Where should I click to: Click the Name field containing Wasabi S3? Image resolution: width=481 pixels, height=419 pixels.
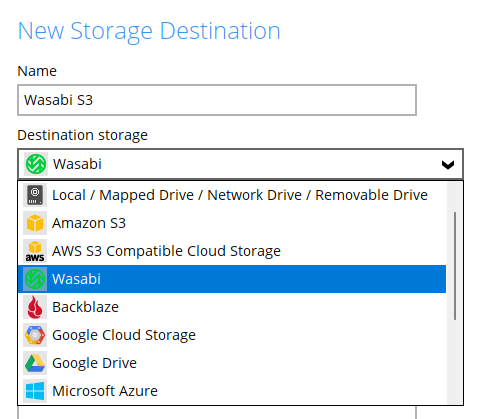point(217,100)
